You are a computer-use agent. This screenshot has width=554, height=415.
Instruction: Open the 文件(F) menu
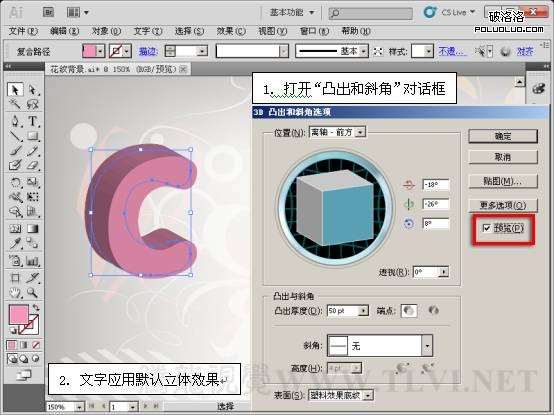tap(23, 31)
